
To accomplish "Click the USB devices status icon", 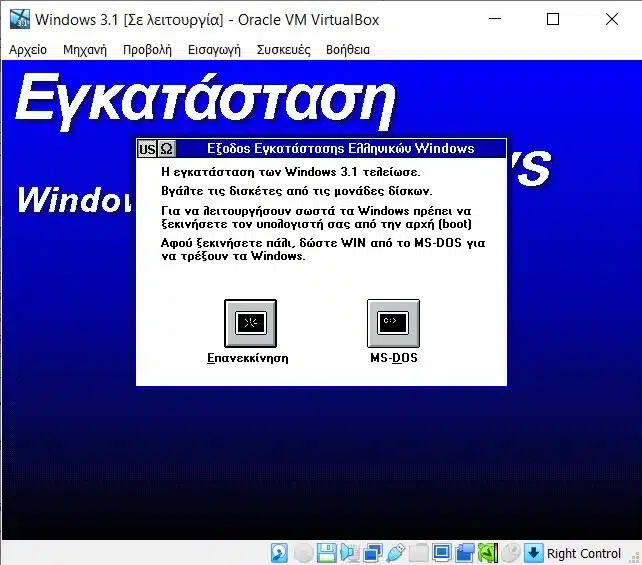I will 396,553.
